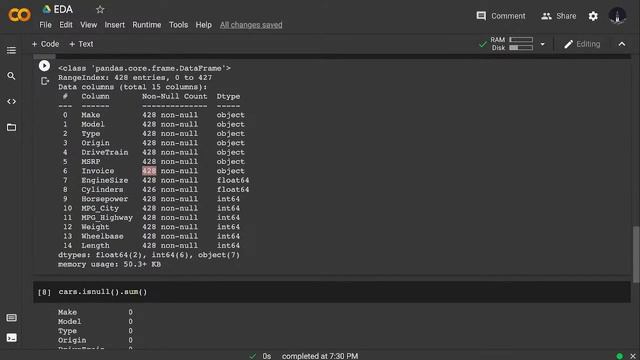Click the notebook vertical scrollbar
This screenshot has height=360, width=640.
[636, 254]
